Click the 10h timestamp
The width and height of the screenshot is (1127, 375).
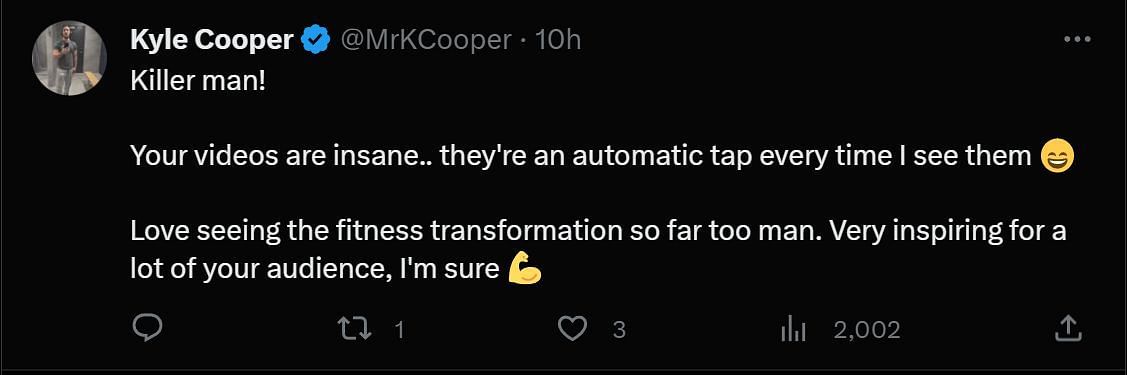click(x=558, y=40)
